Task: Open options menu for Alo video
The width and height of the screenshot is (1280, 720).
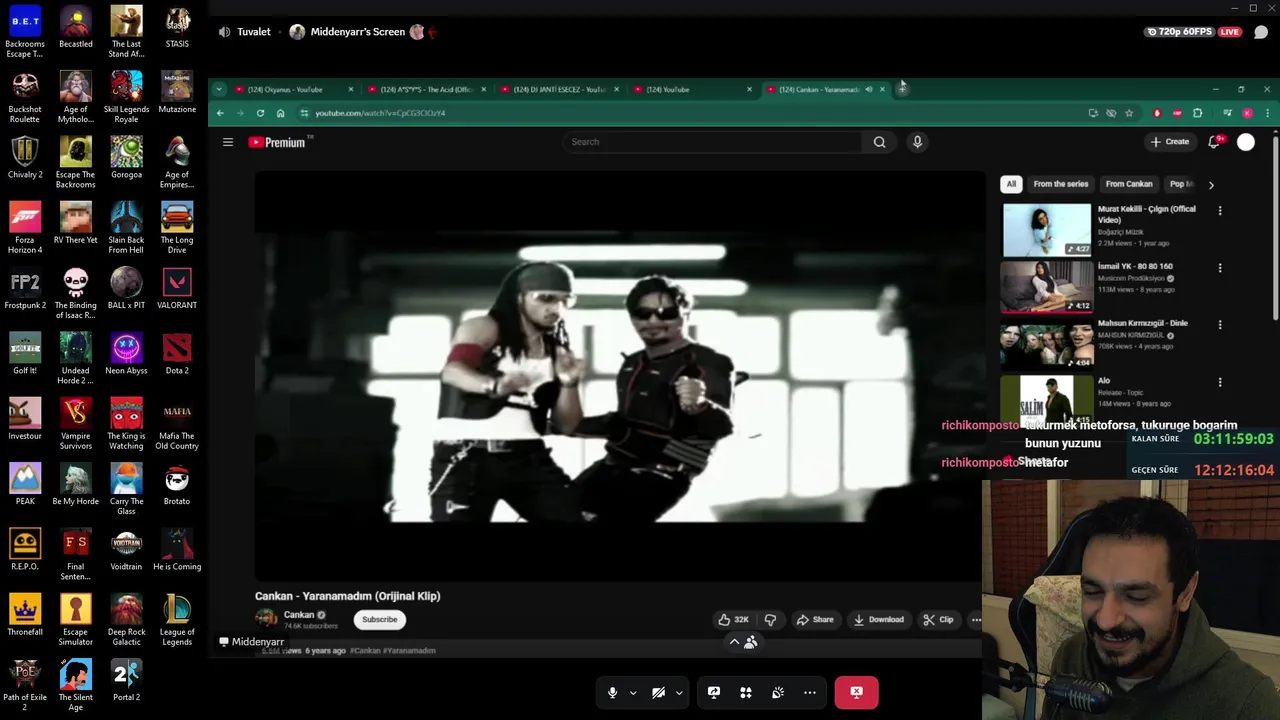Action: (x=1220, y=382)
